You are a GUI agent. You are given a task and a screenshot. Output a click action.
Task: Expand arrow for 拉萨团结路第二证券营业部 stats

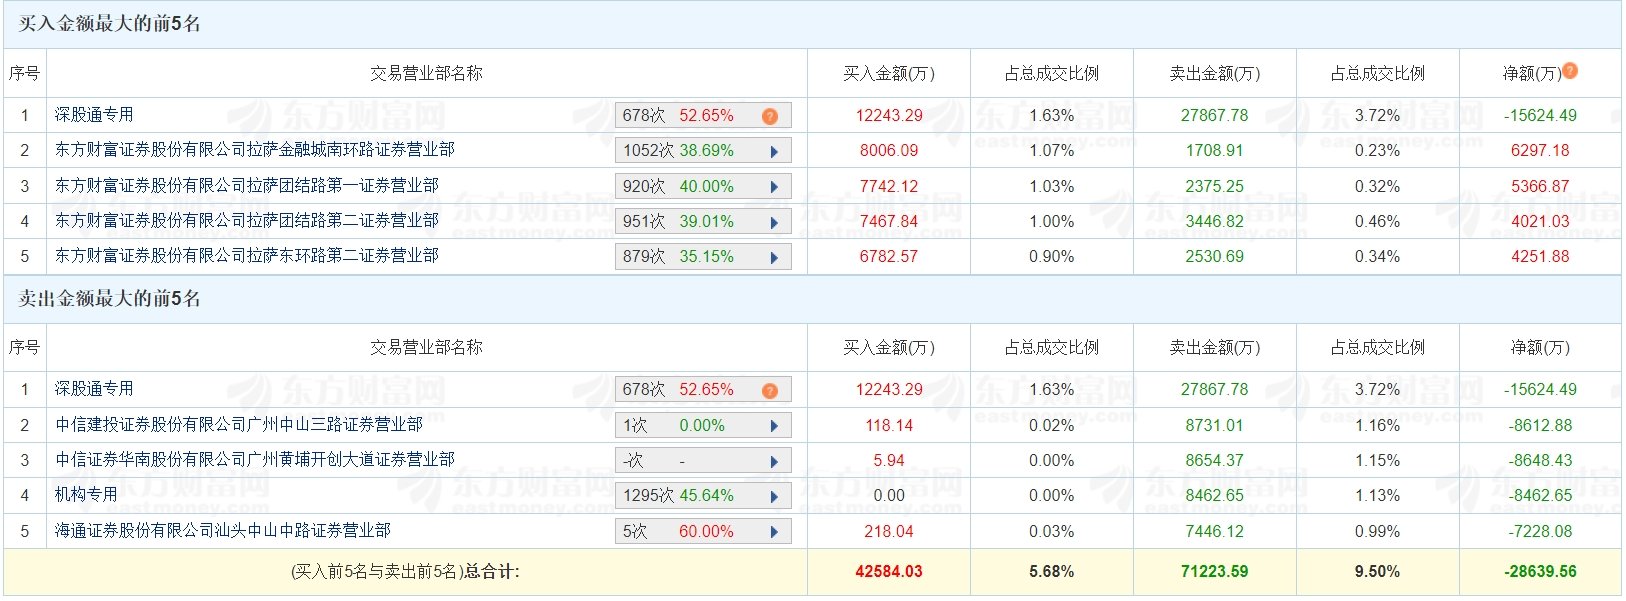pyautogui.click(x=774, y=222)
